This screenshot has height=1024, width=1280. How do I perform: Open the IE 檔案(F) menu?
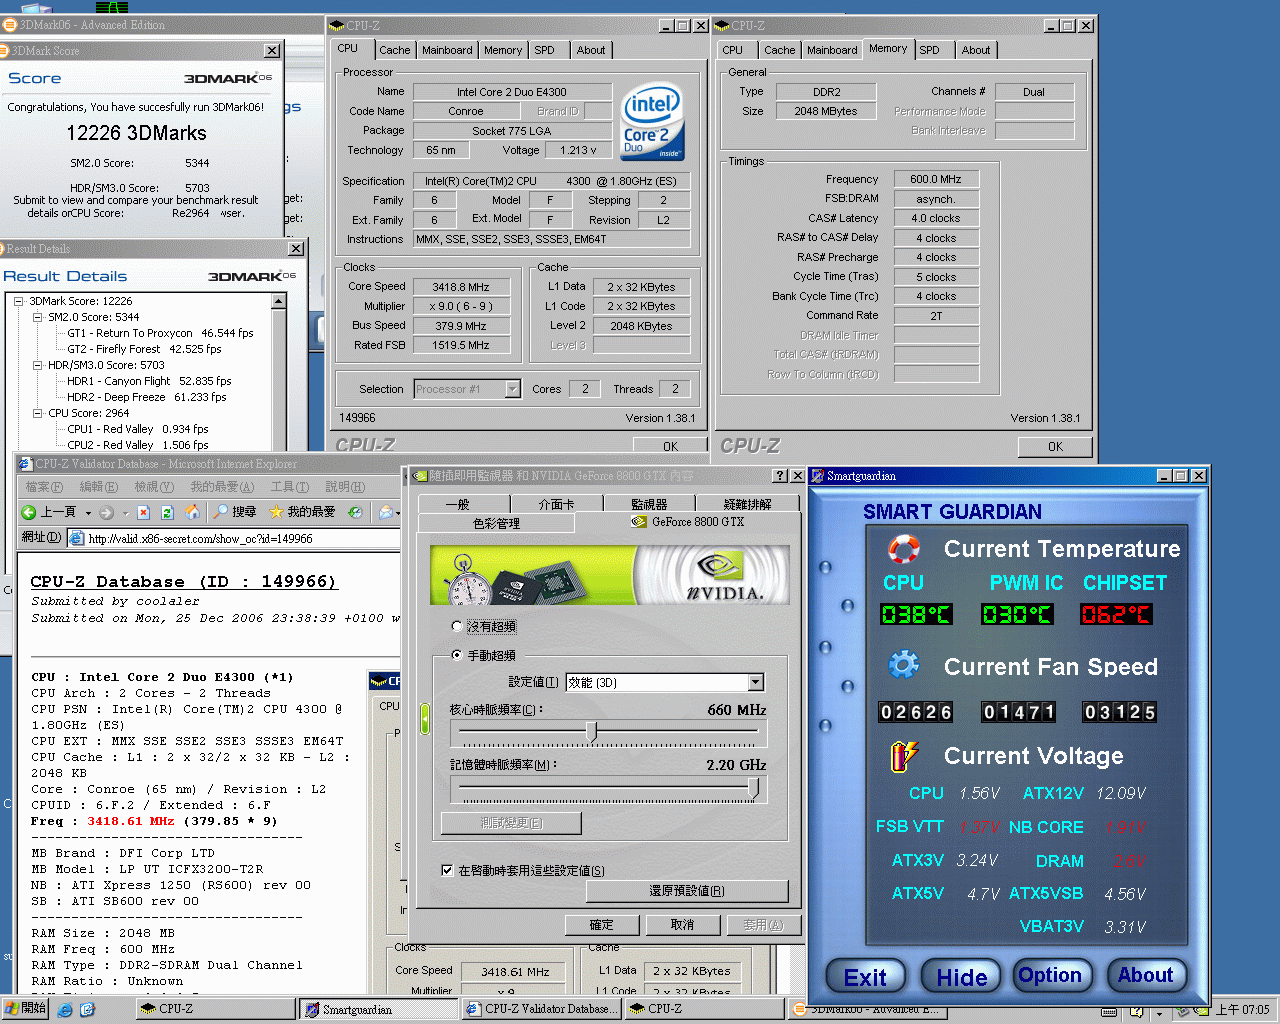tap(44, 487)
